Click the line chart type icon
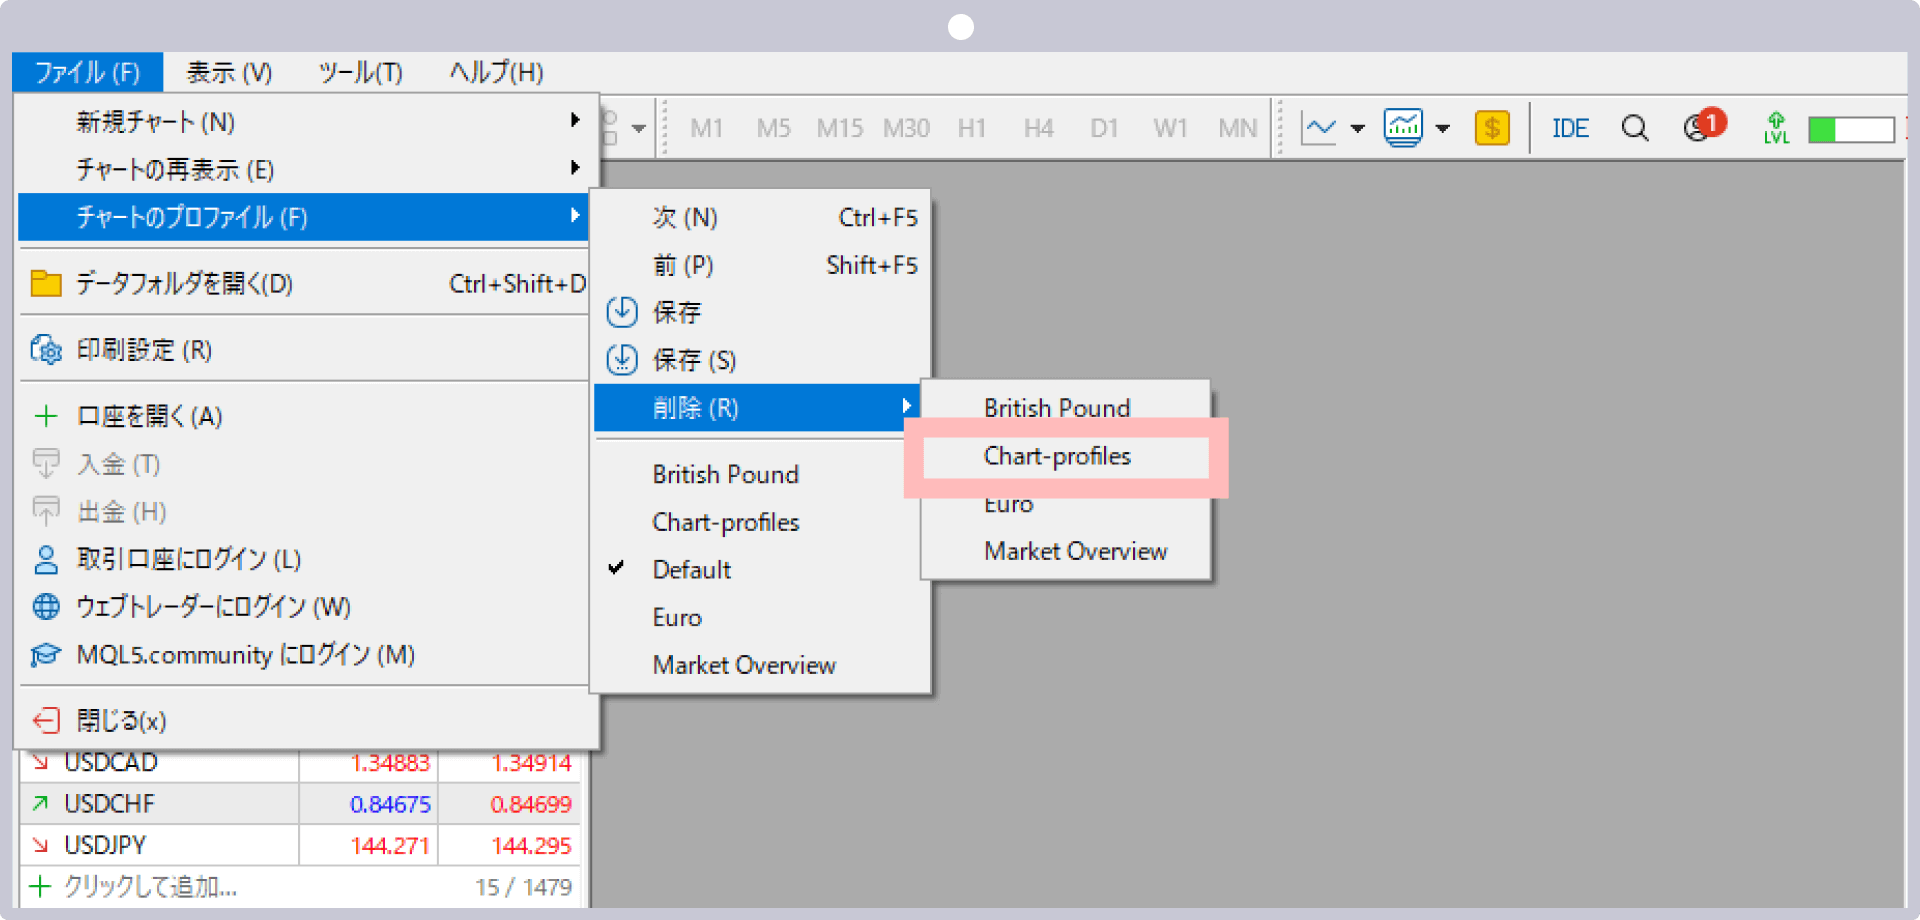Screen dimensions: 1920x920 tap(1318, 128)
